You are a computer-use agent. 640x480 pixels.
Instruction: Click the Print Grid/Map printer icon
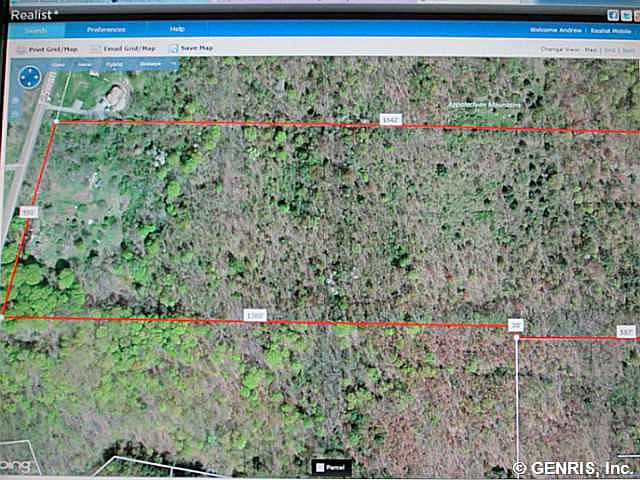click(x=21, y=48)
